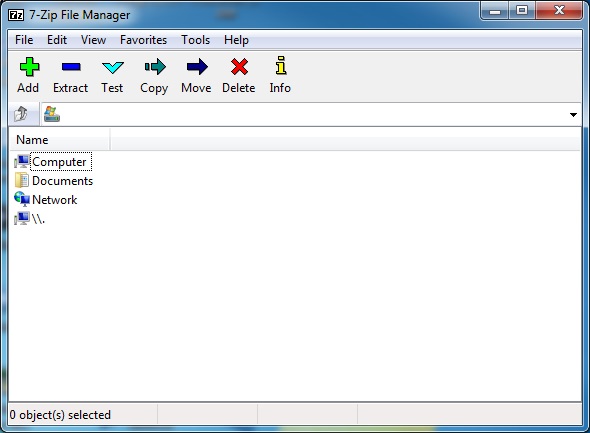The image size is (590, 433).
Task: Select the \\. device icon
Action: (x=22, y=218)
